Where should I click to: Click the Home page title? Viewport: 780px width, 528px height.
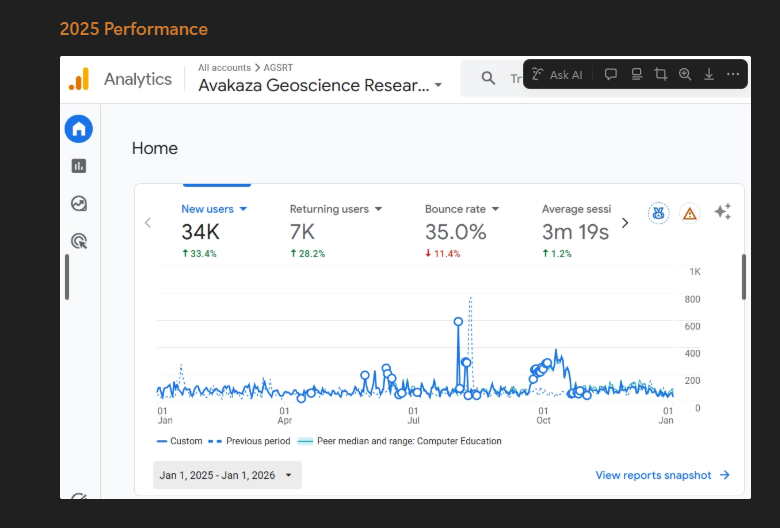tap(155, 148)
